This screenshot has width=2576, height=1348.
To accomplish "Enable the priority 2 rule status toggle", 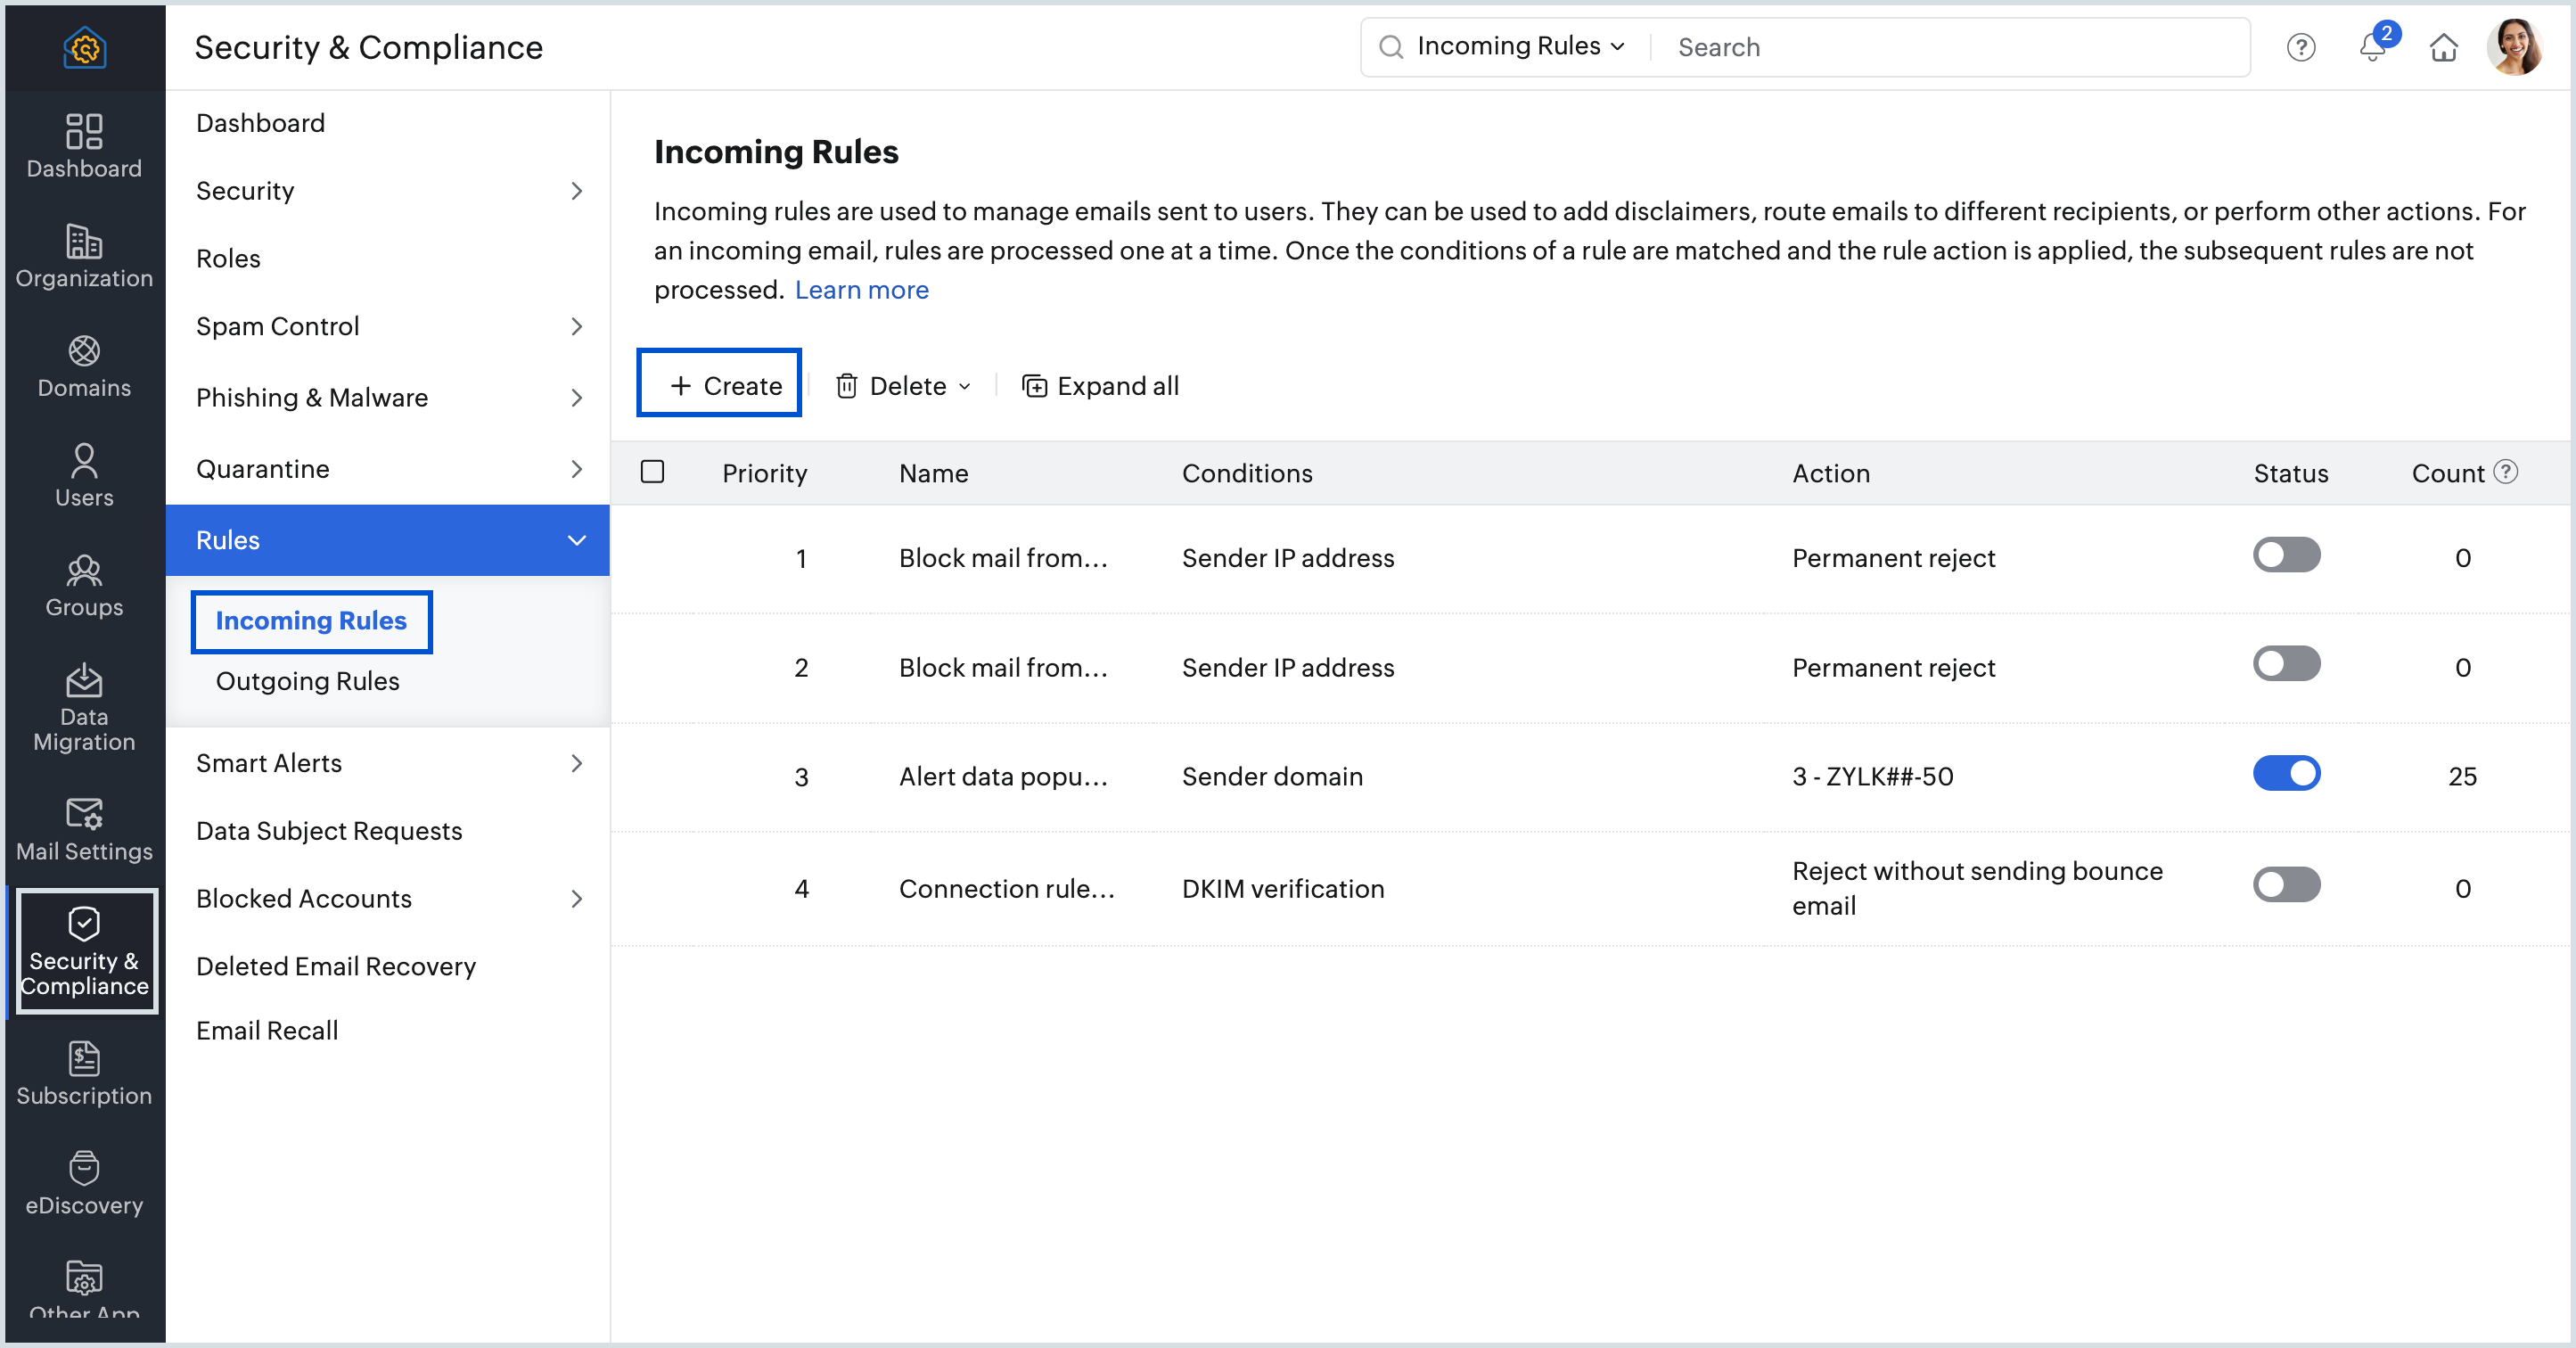I will pyautogui.click(x=2286, y=664).
